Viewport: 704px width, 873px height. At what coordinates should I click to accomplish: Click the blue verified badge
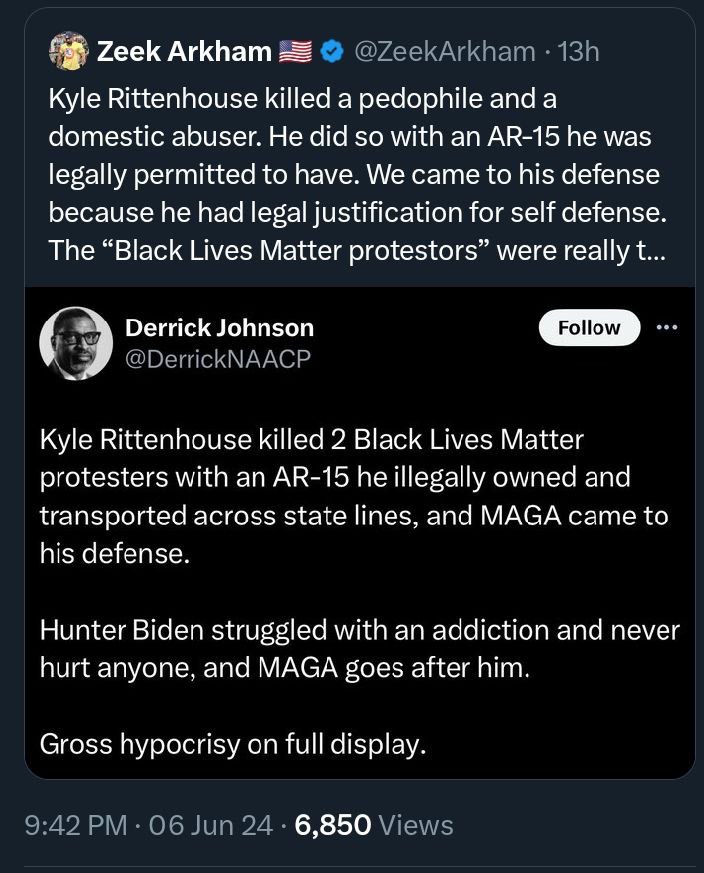pyautogui.click(x=335, y=51)
